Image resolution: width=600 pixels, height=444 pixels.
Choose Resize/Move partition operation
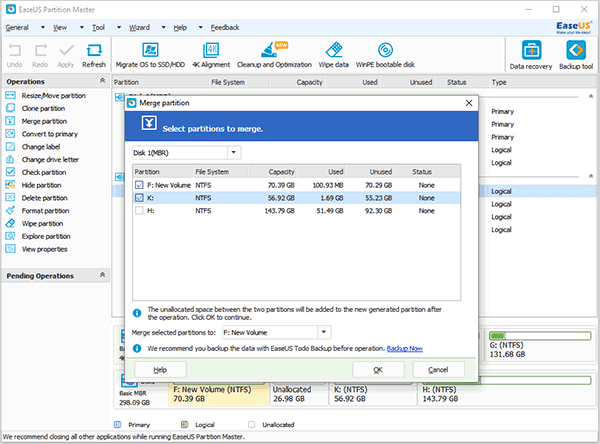pos(54,96)
